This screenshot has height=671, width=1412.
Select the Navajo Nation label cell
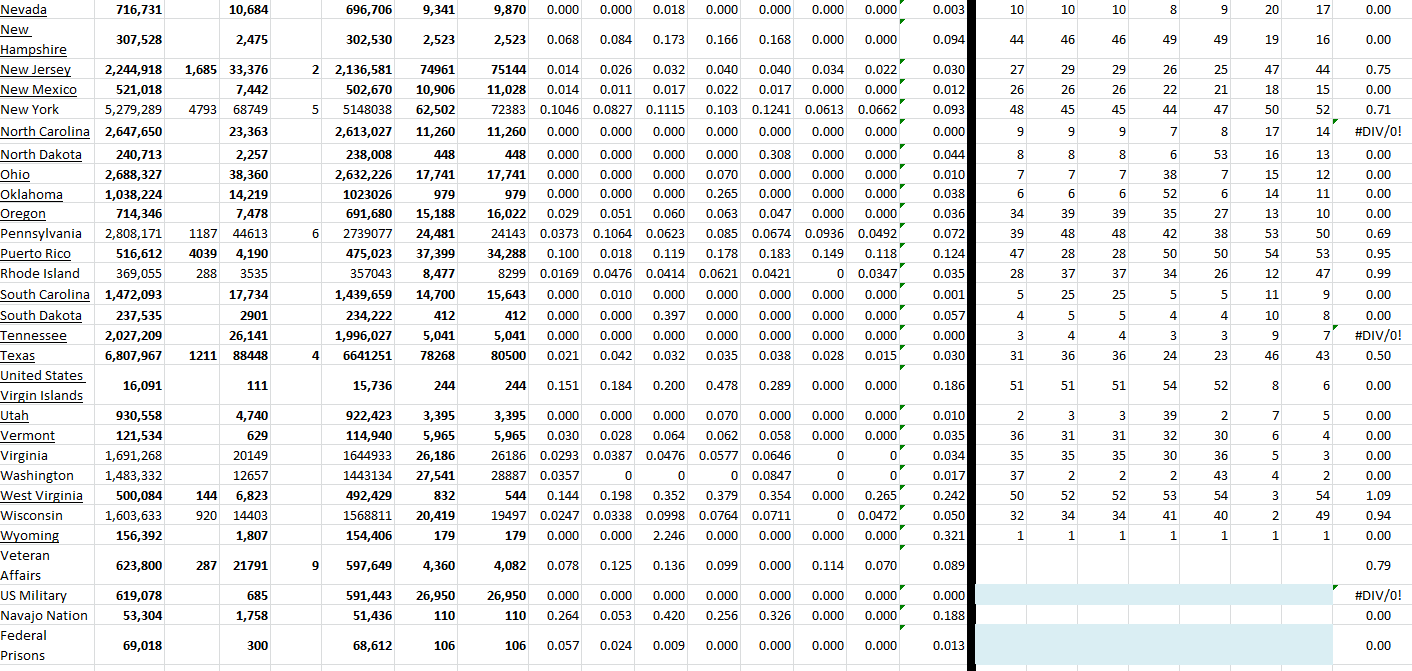44,616
